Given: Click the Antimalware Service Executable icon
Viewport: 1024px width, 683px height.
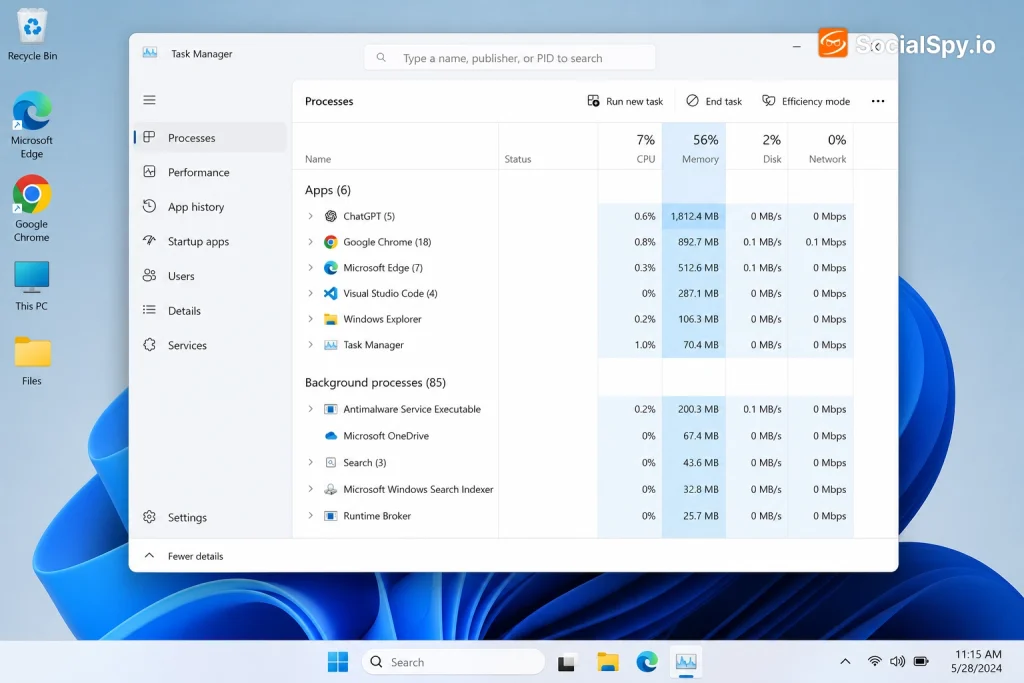Looking at the screenshot, I should point(330,409).
